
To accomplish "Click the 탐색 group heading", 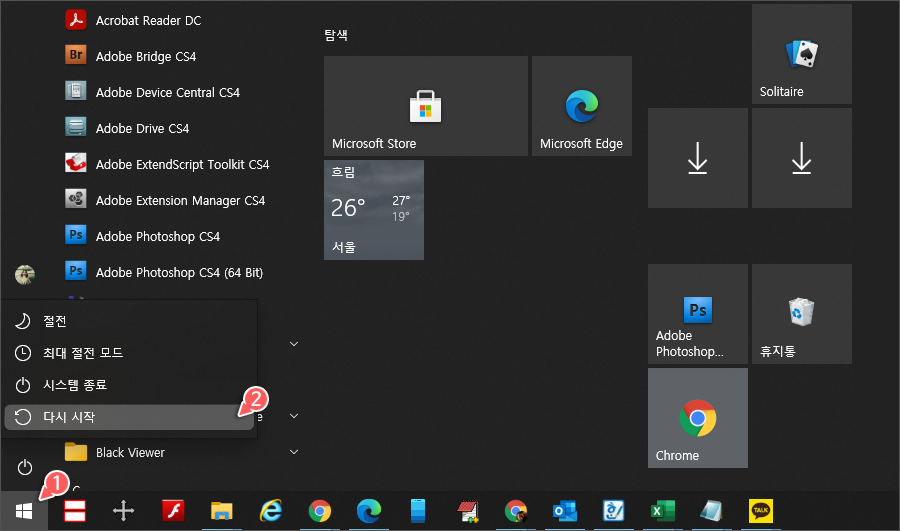I will pos(336,35).
